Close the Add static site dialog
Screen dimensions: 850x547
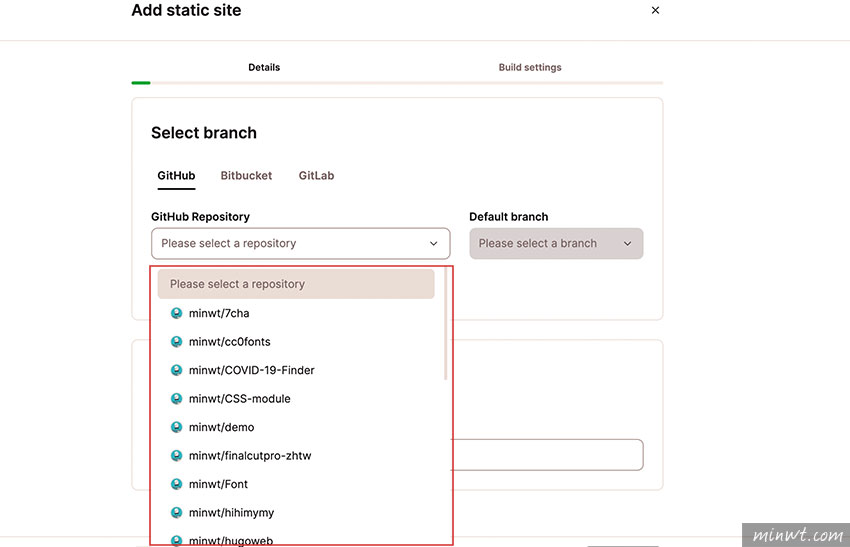point(655,10)
